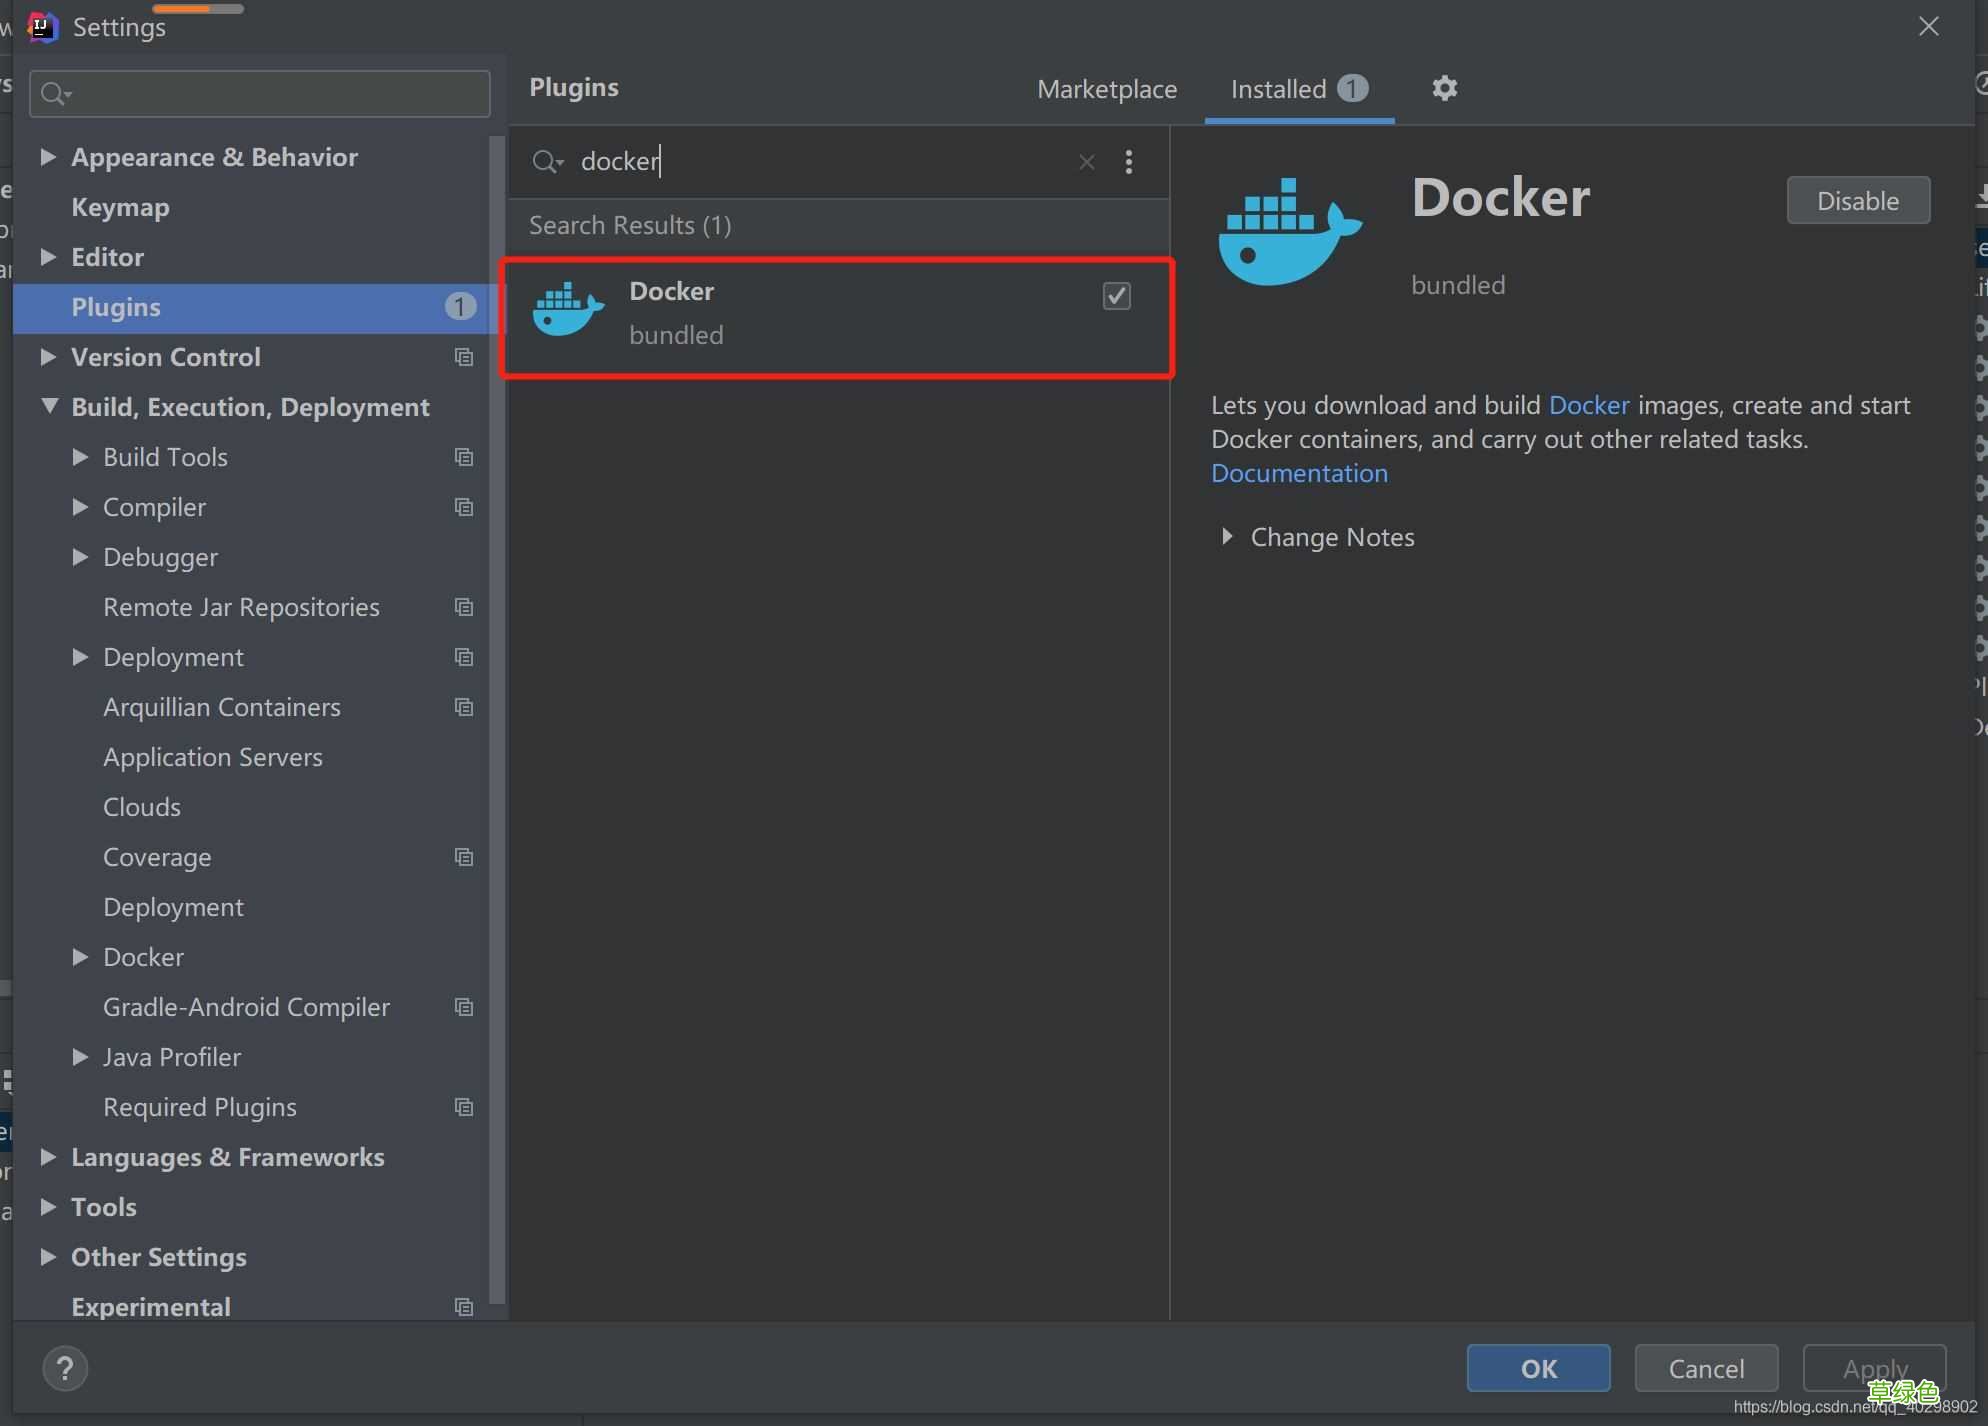Expand Docker node in settings tree
1988x1426 pixels.
point(80,957)
